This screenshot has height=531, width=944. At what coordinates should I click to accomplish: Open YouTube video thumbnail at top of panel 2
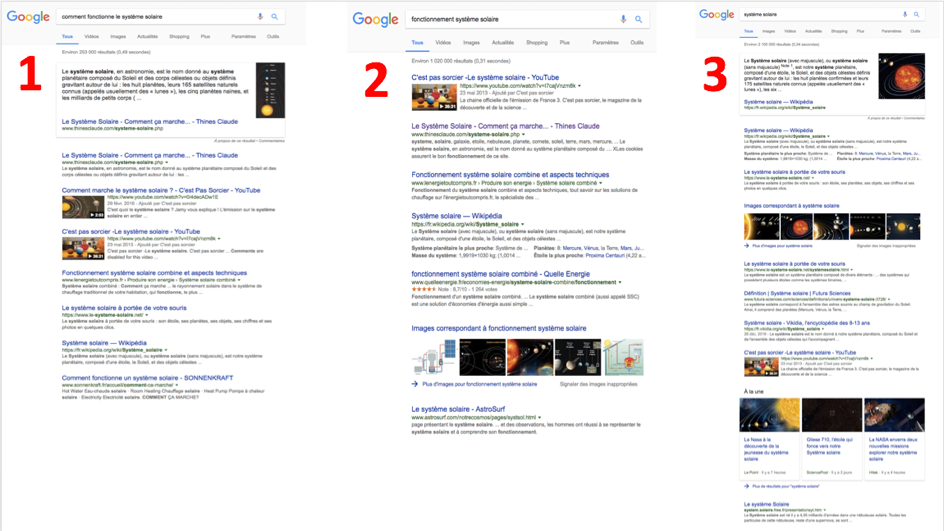(434, 96)
